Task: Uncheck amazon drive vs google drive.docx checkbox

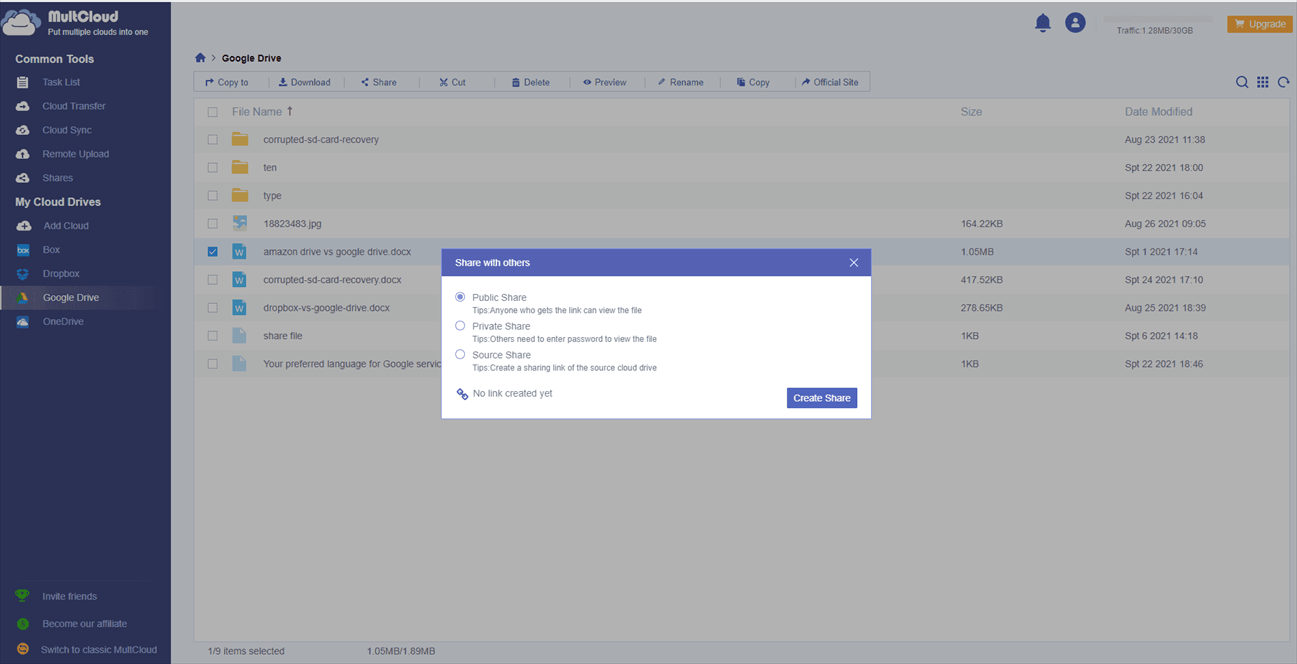Action: click(212, 252)
